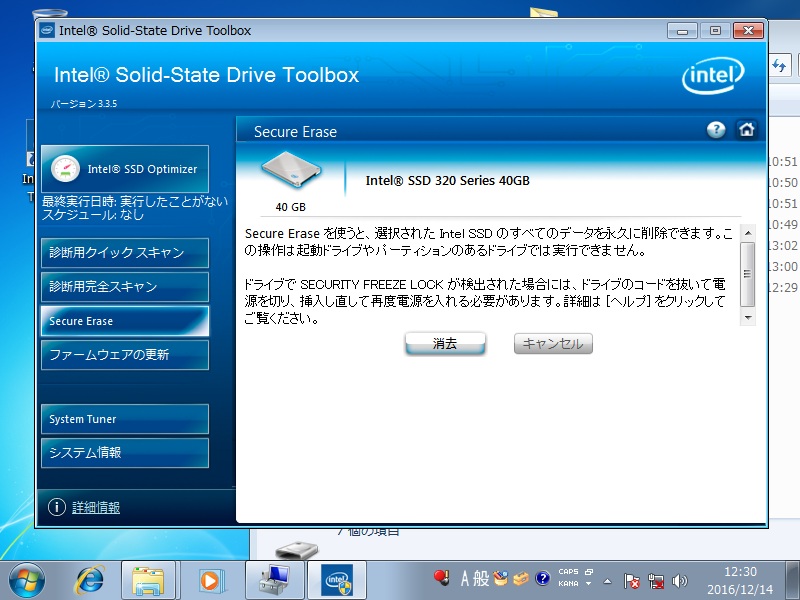Open Windows Explorer folder taskbar icon
Image resolution: width=800 pixels, height=600 pixels.
tap(148, 581)
